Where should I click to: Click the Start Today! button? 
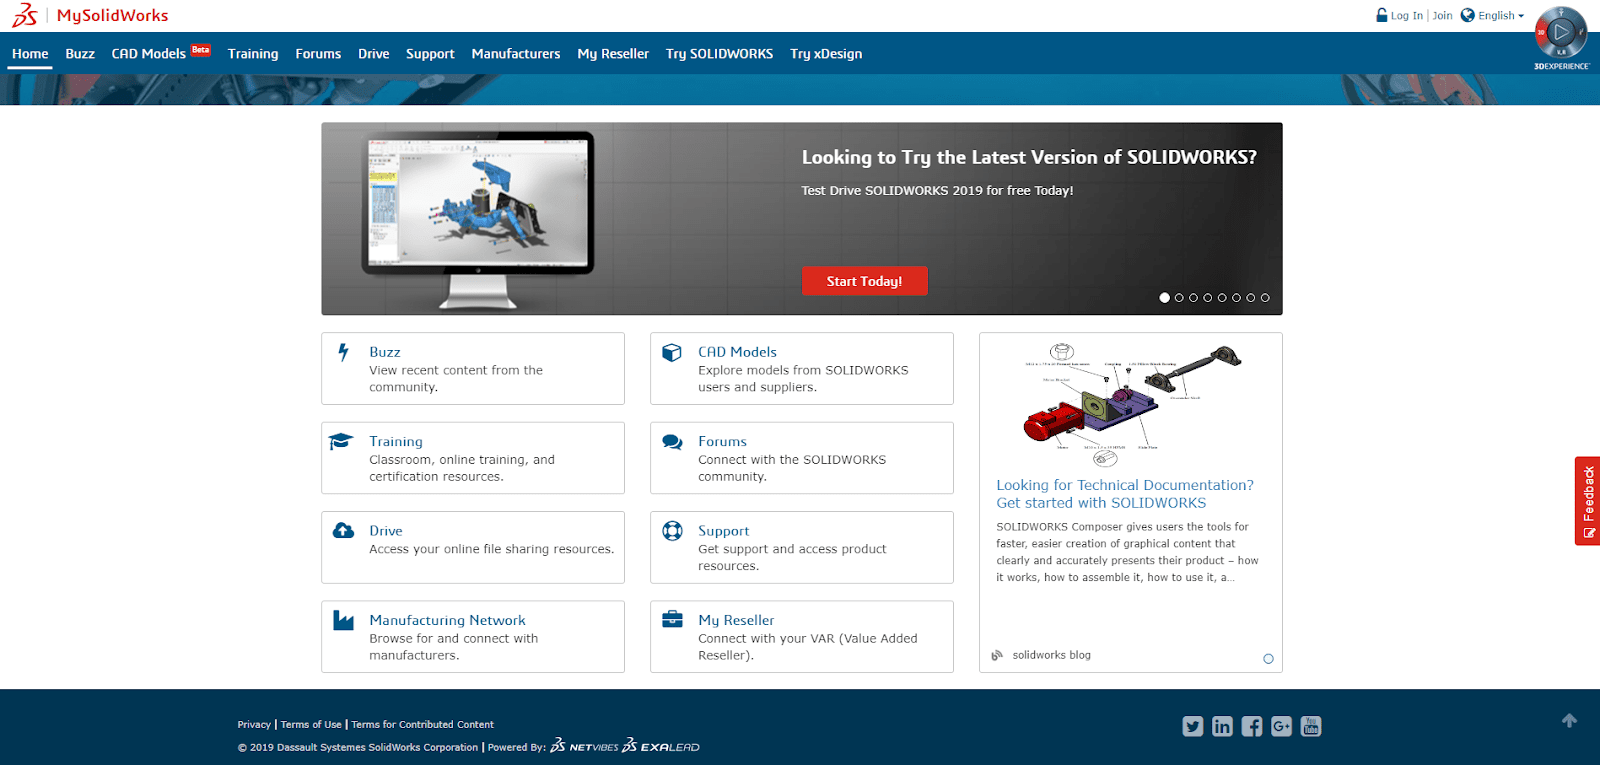pyautogui.click(x=864, y=281)
